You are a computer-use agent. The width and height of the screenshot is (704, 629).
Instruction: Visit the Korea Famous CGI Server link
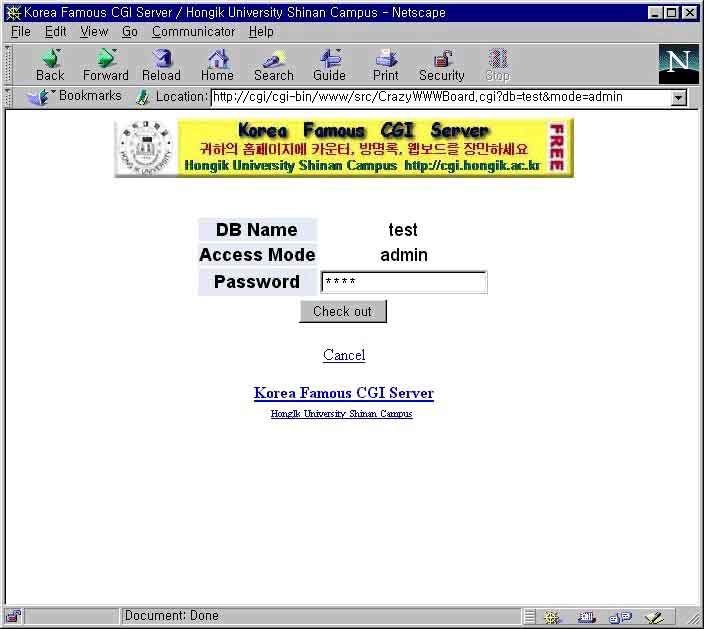click(343, 393)
